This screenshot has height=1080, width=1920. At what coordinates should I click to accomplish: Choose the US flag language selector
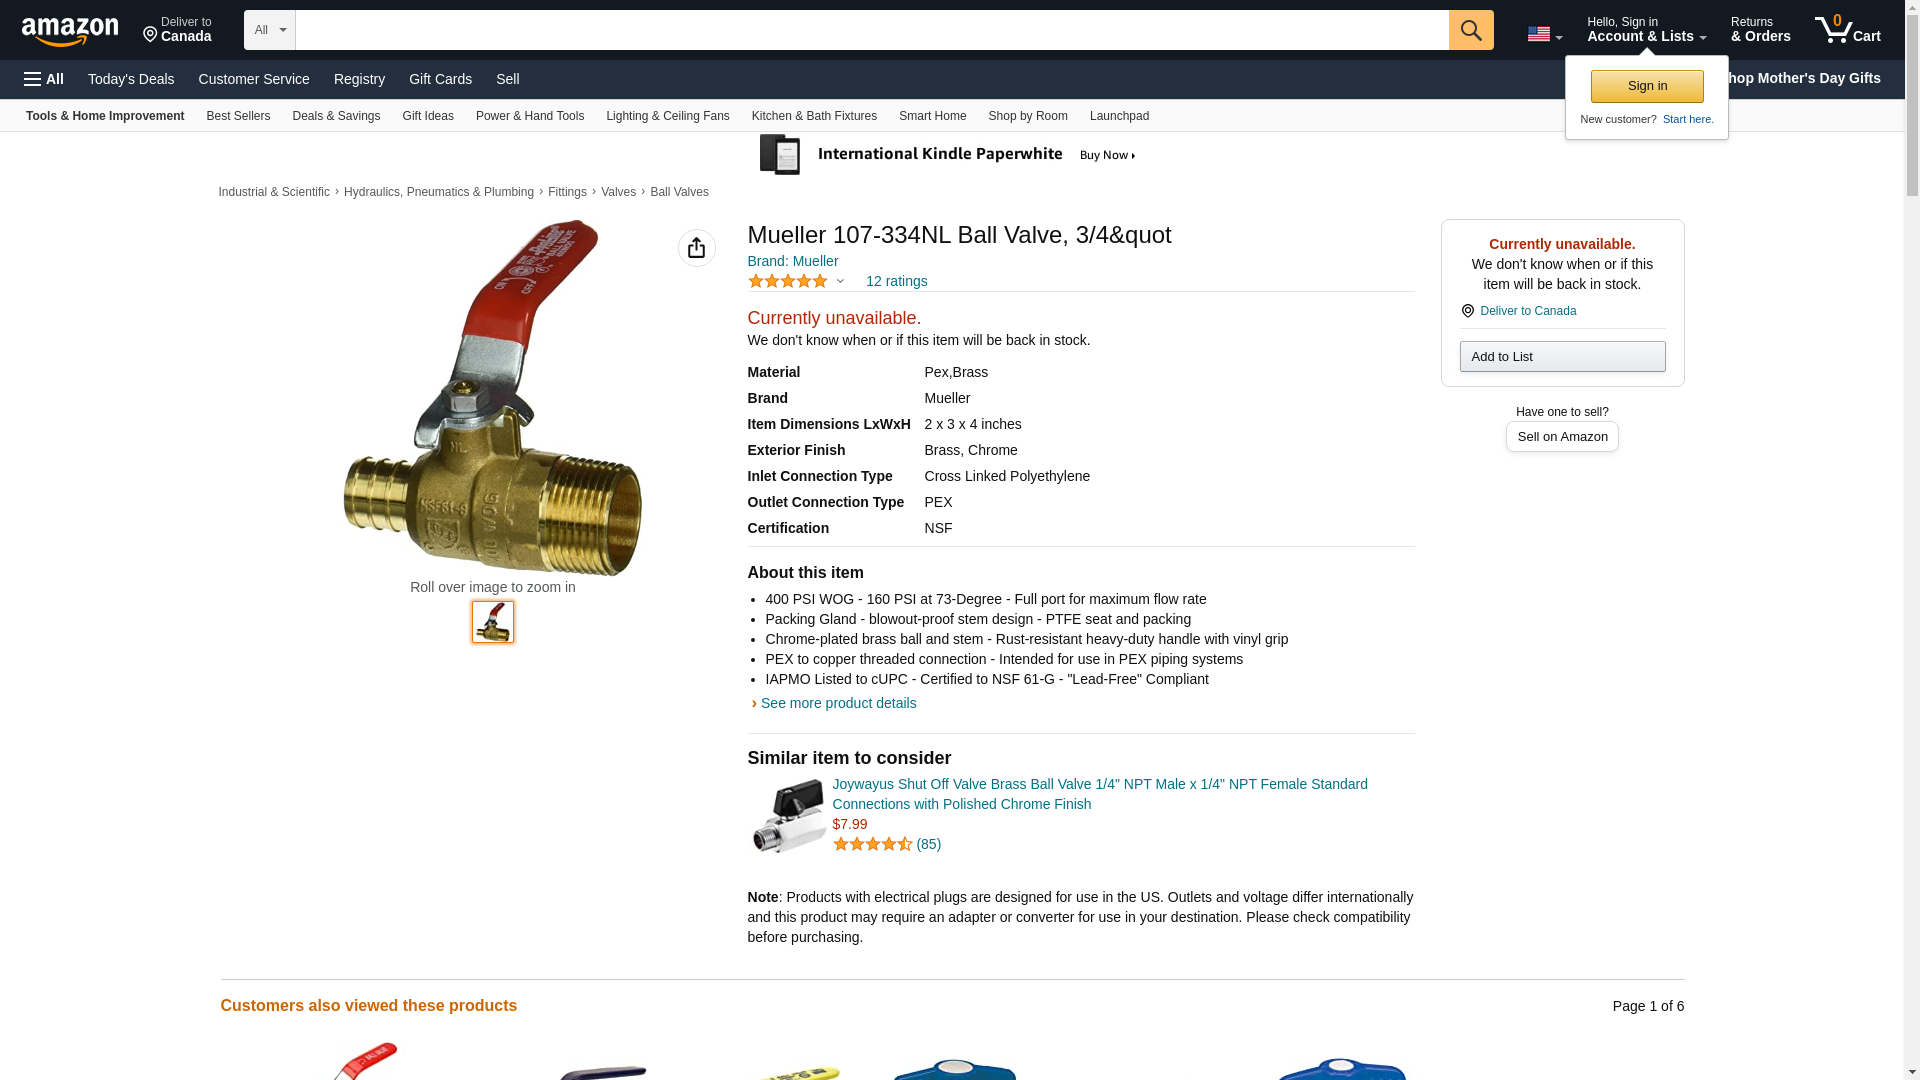click(x=1544, y=34)
